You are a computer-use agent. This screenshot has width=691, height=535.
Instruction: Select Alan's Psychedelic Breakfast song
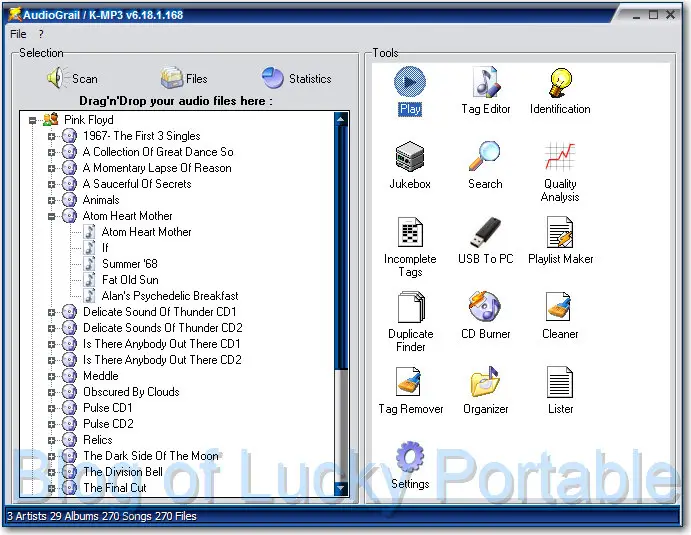170,296
